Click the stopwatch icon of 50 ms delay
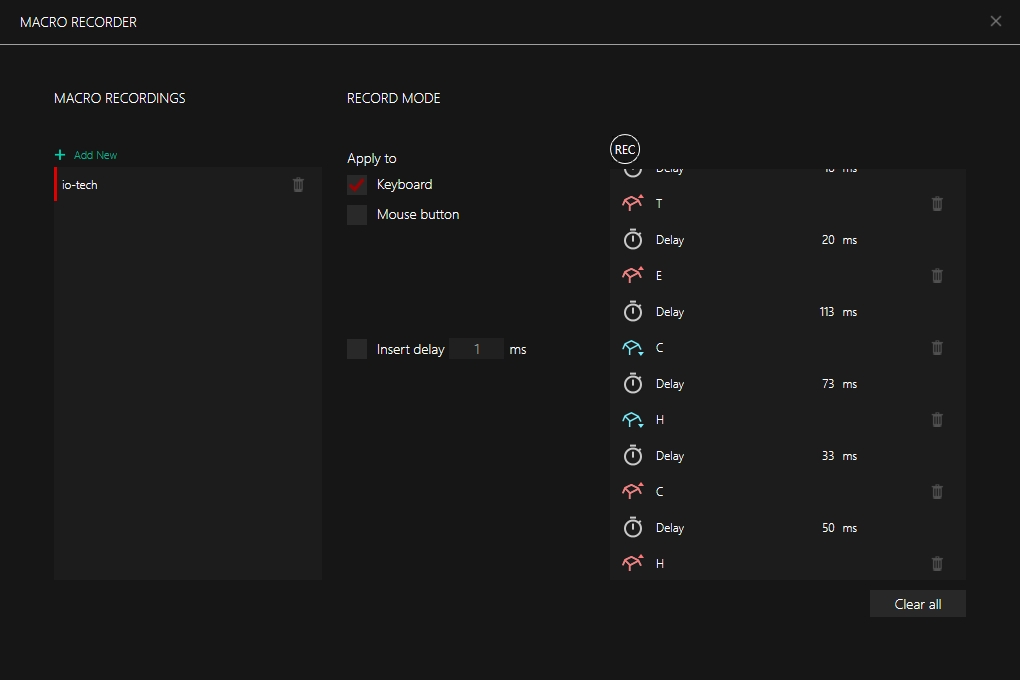Viewport: 1020px width, 680px height. tap(632, 527)
